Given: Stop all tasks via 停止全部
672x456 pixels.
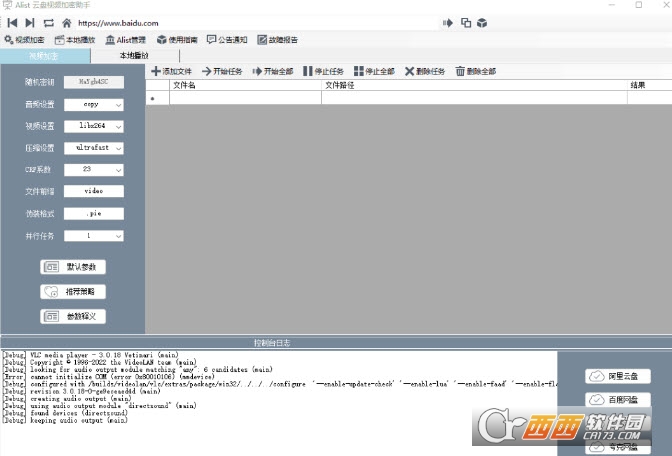Looking at the screenshot, I should click(374, 71).
